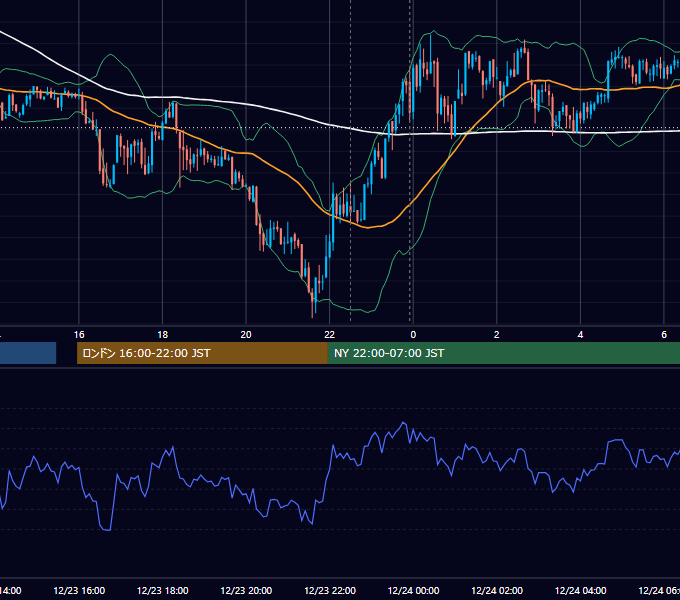Click the '20' hour label on price chart axis
Screen dimensions: 680x600
[x=246, y=335]
